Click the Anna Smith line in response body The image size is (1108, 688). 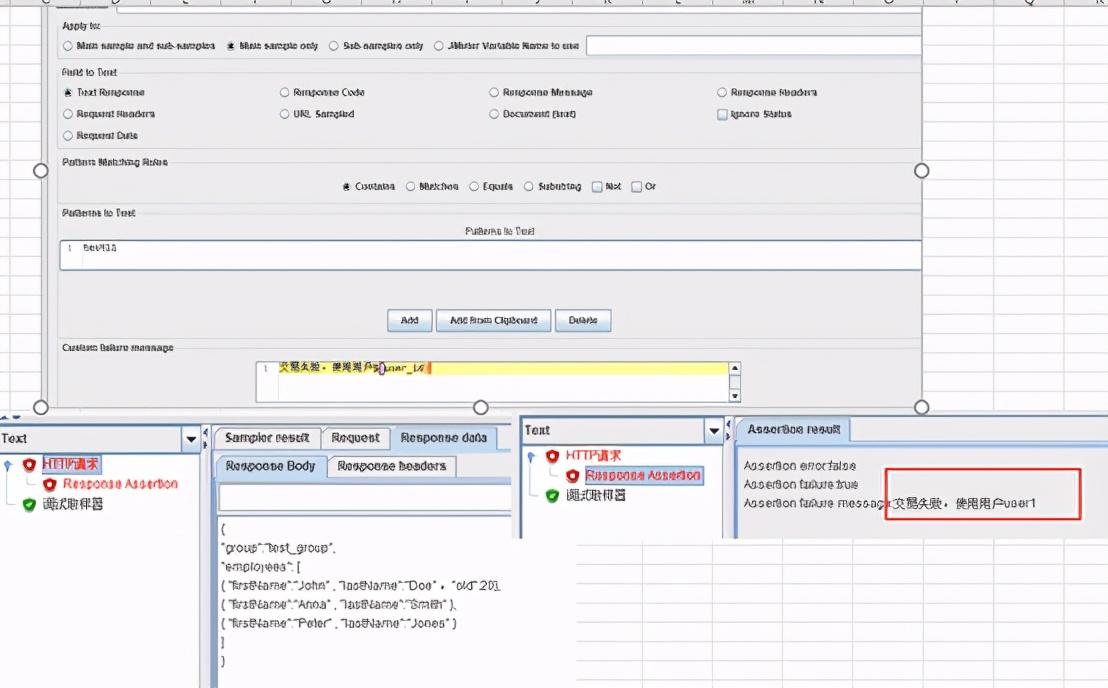tap(338, 605)
